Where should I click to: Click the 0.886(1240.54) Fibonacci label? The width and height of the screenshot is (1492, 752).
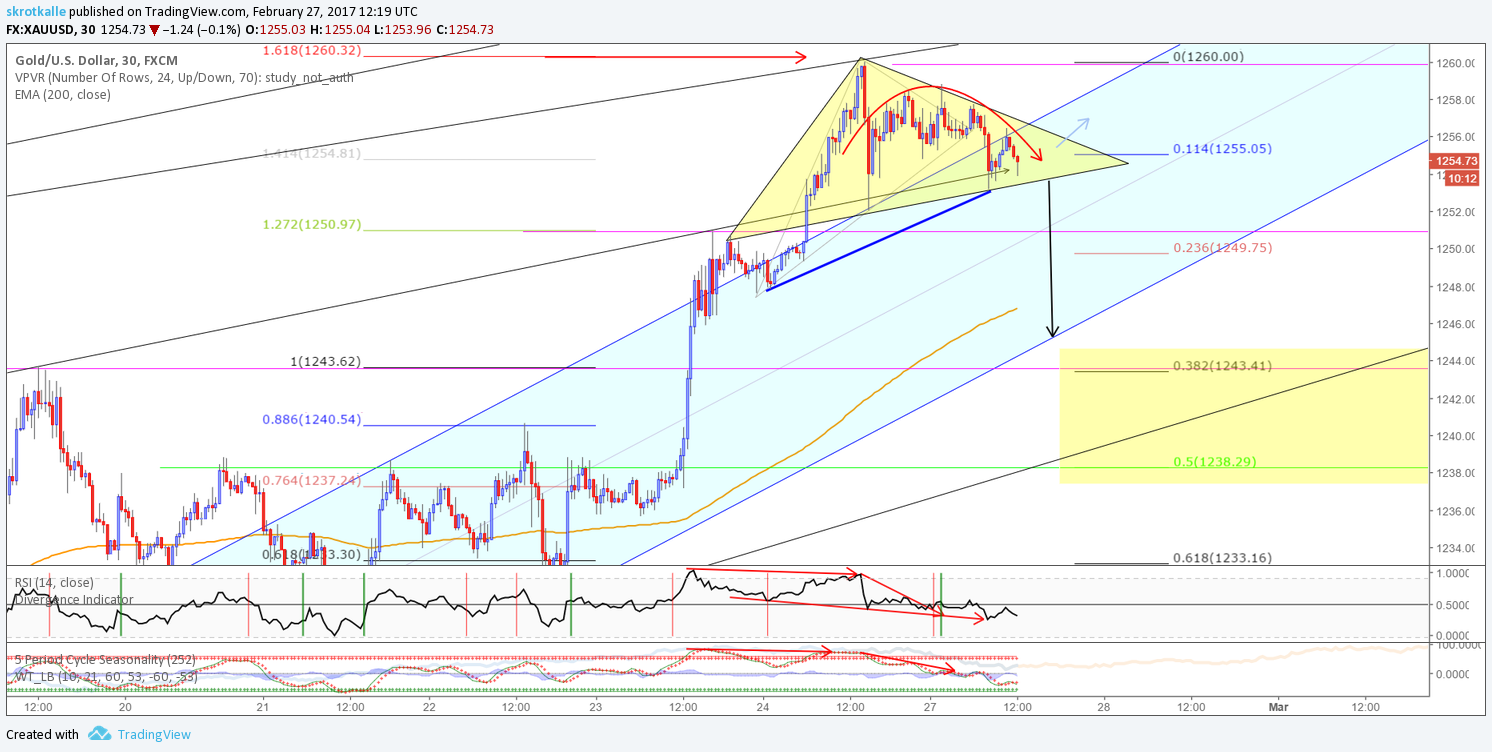tap(311, 419)
